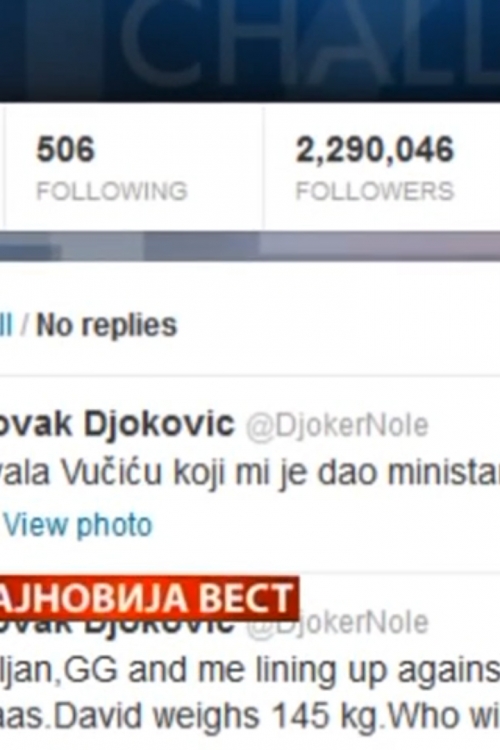Screen dimensions: 500x750
Task: Click the dark CHALL header image
Action: tap(250, 50)
